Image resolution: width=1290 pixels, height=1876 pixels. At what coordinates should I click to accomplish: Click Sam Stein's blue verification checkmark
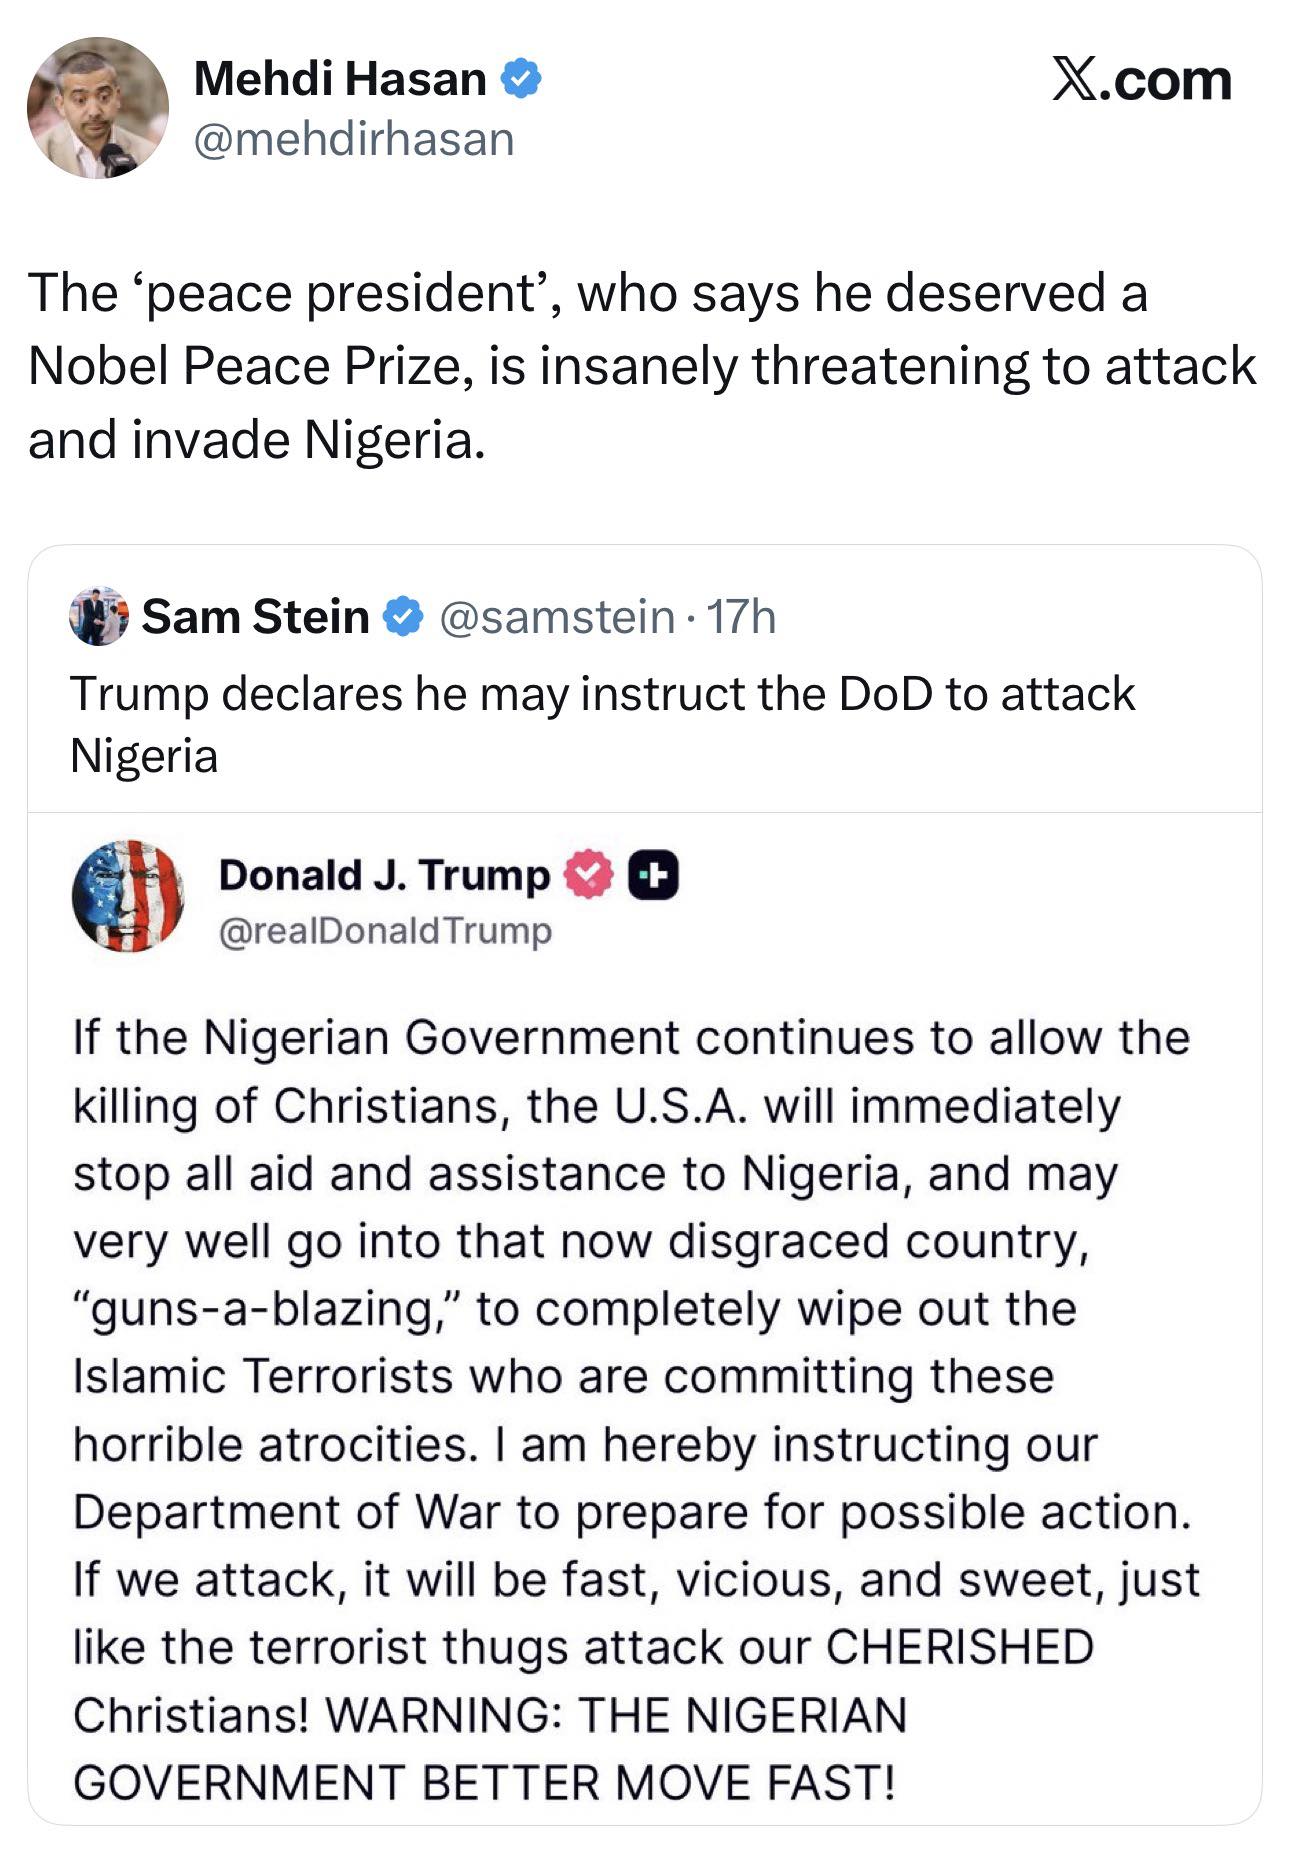click(401, 617)
